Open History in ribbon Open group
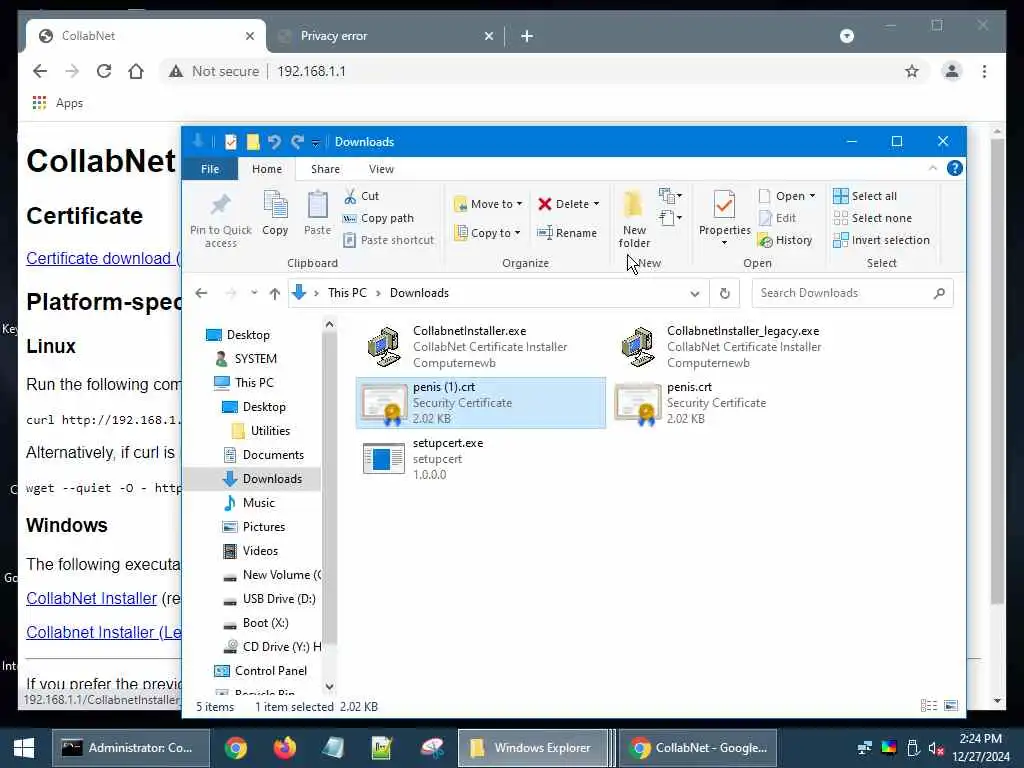The width and height of the screenshot is (1024, 768). click(785, 240)
